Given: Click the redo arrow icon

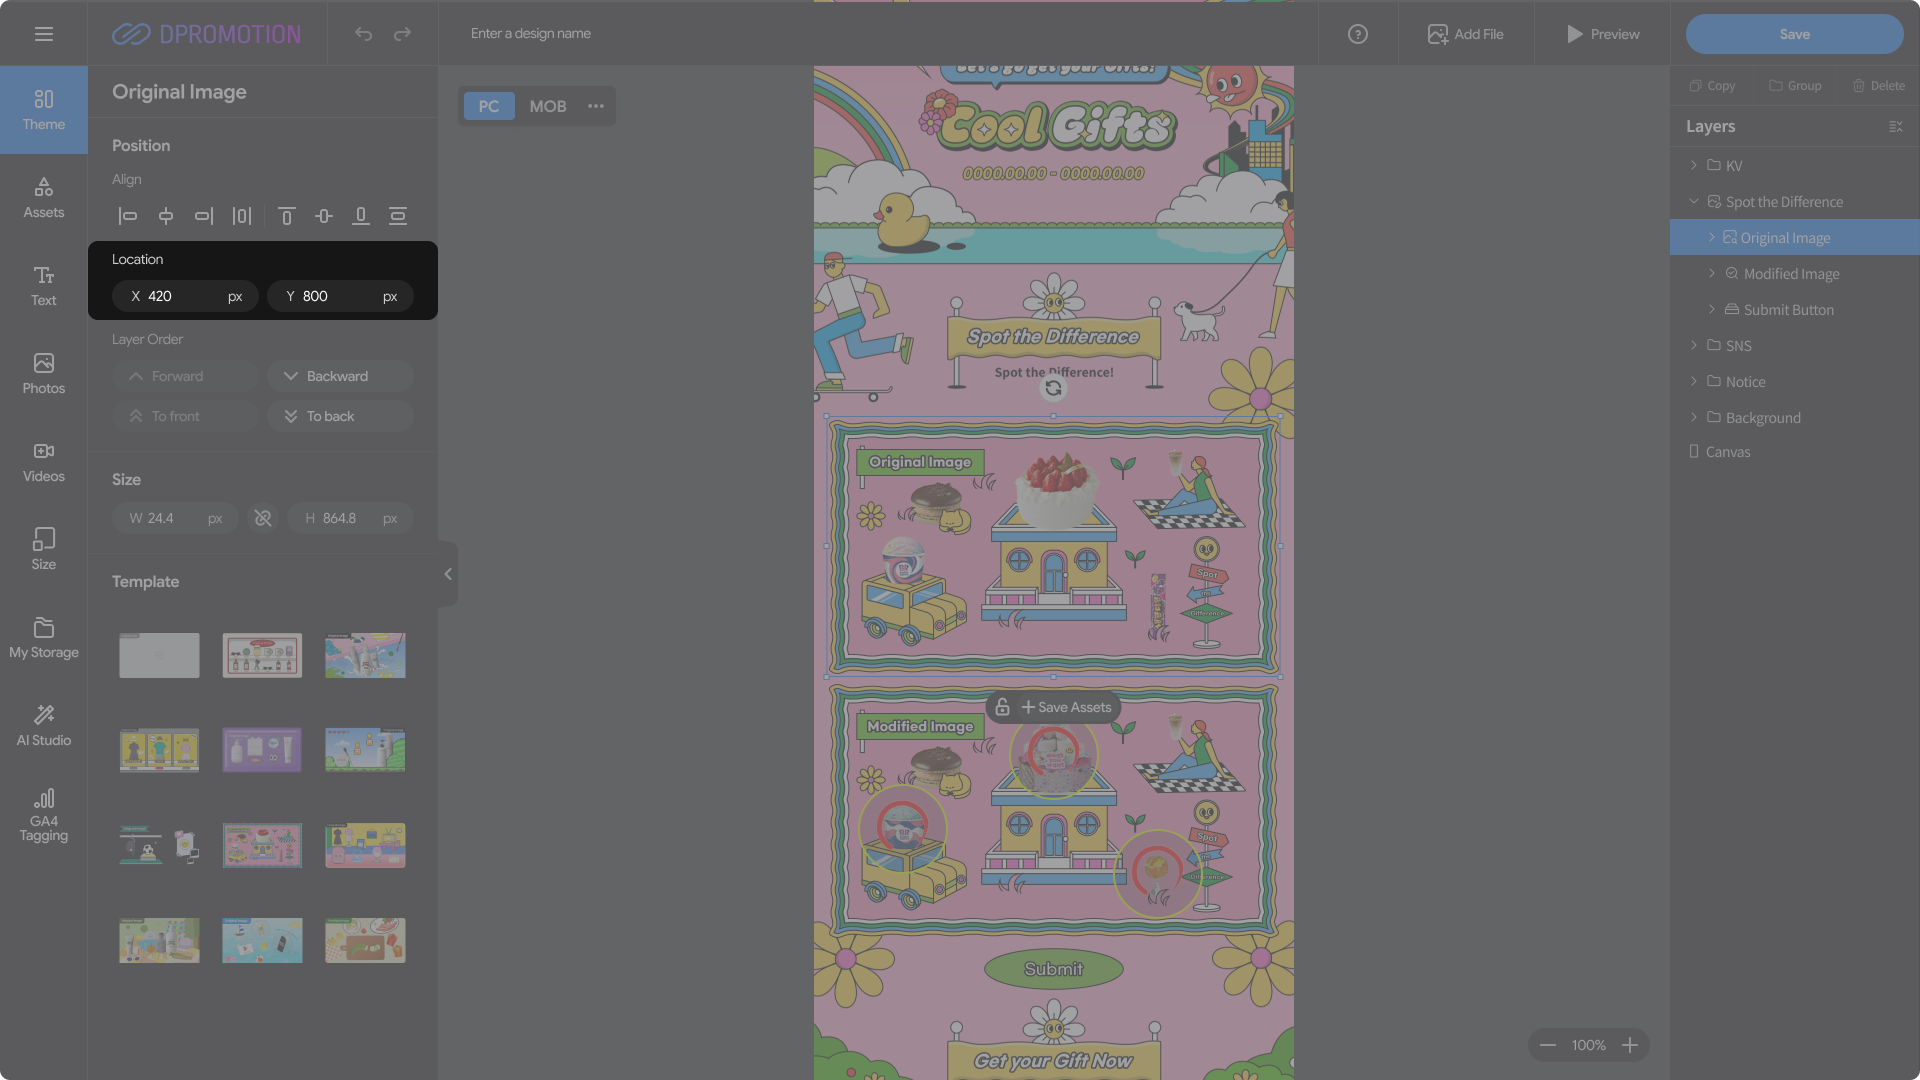Looking at the screenshot, I should 402,34.
